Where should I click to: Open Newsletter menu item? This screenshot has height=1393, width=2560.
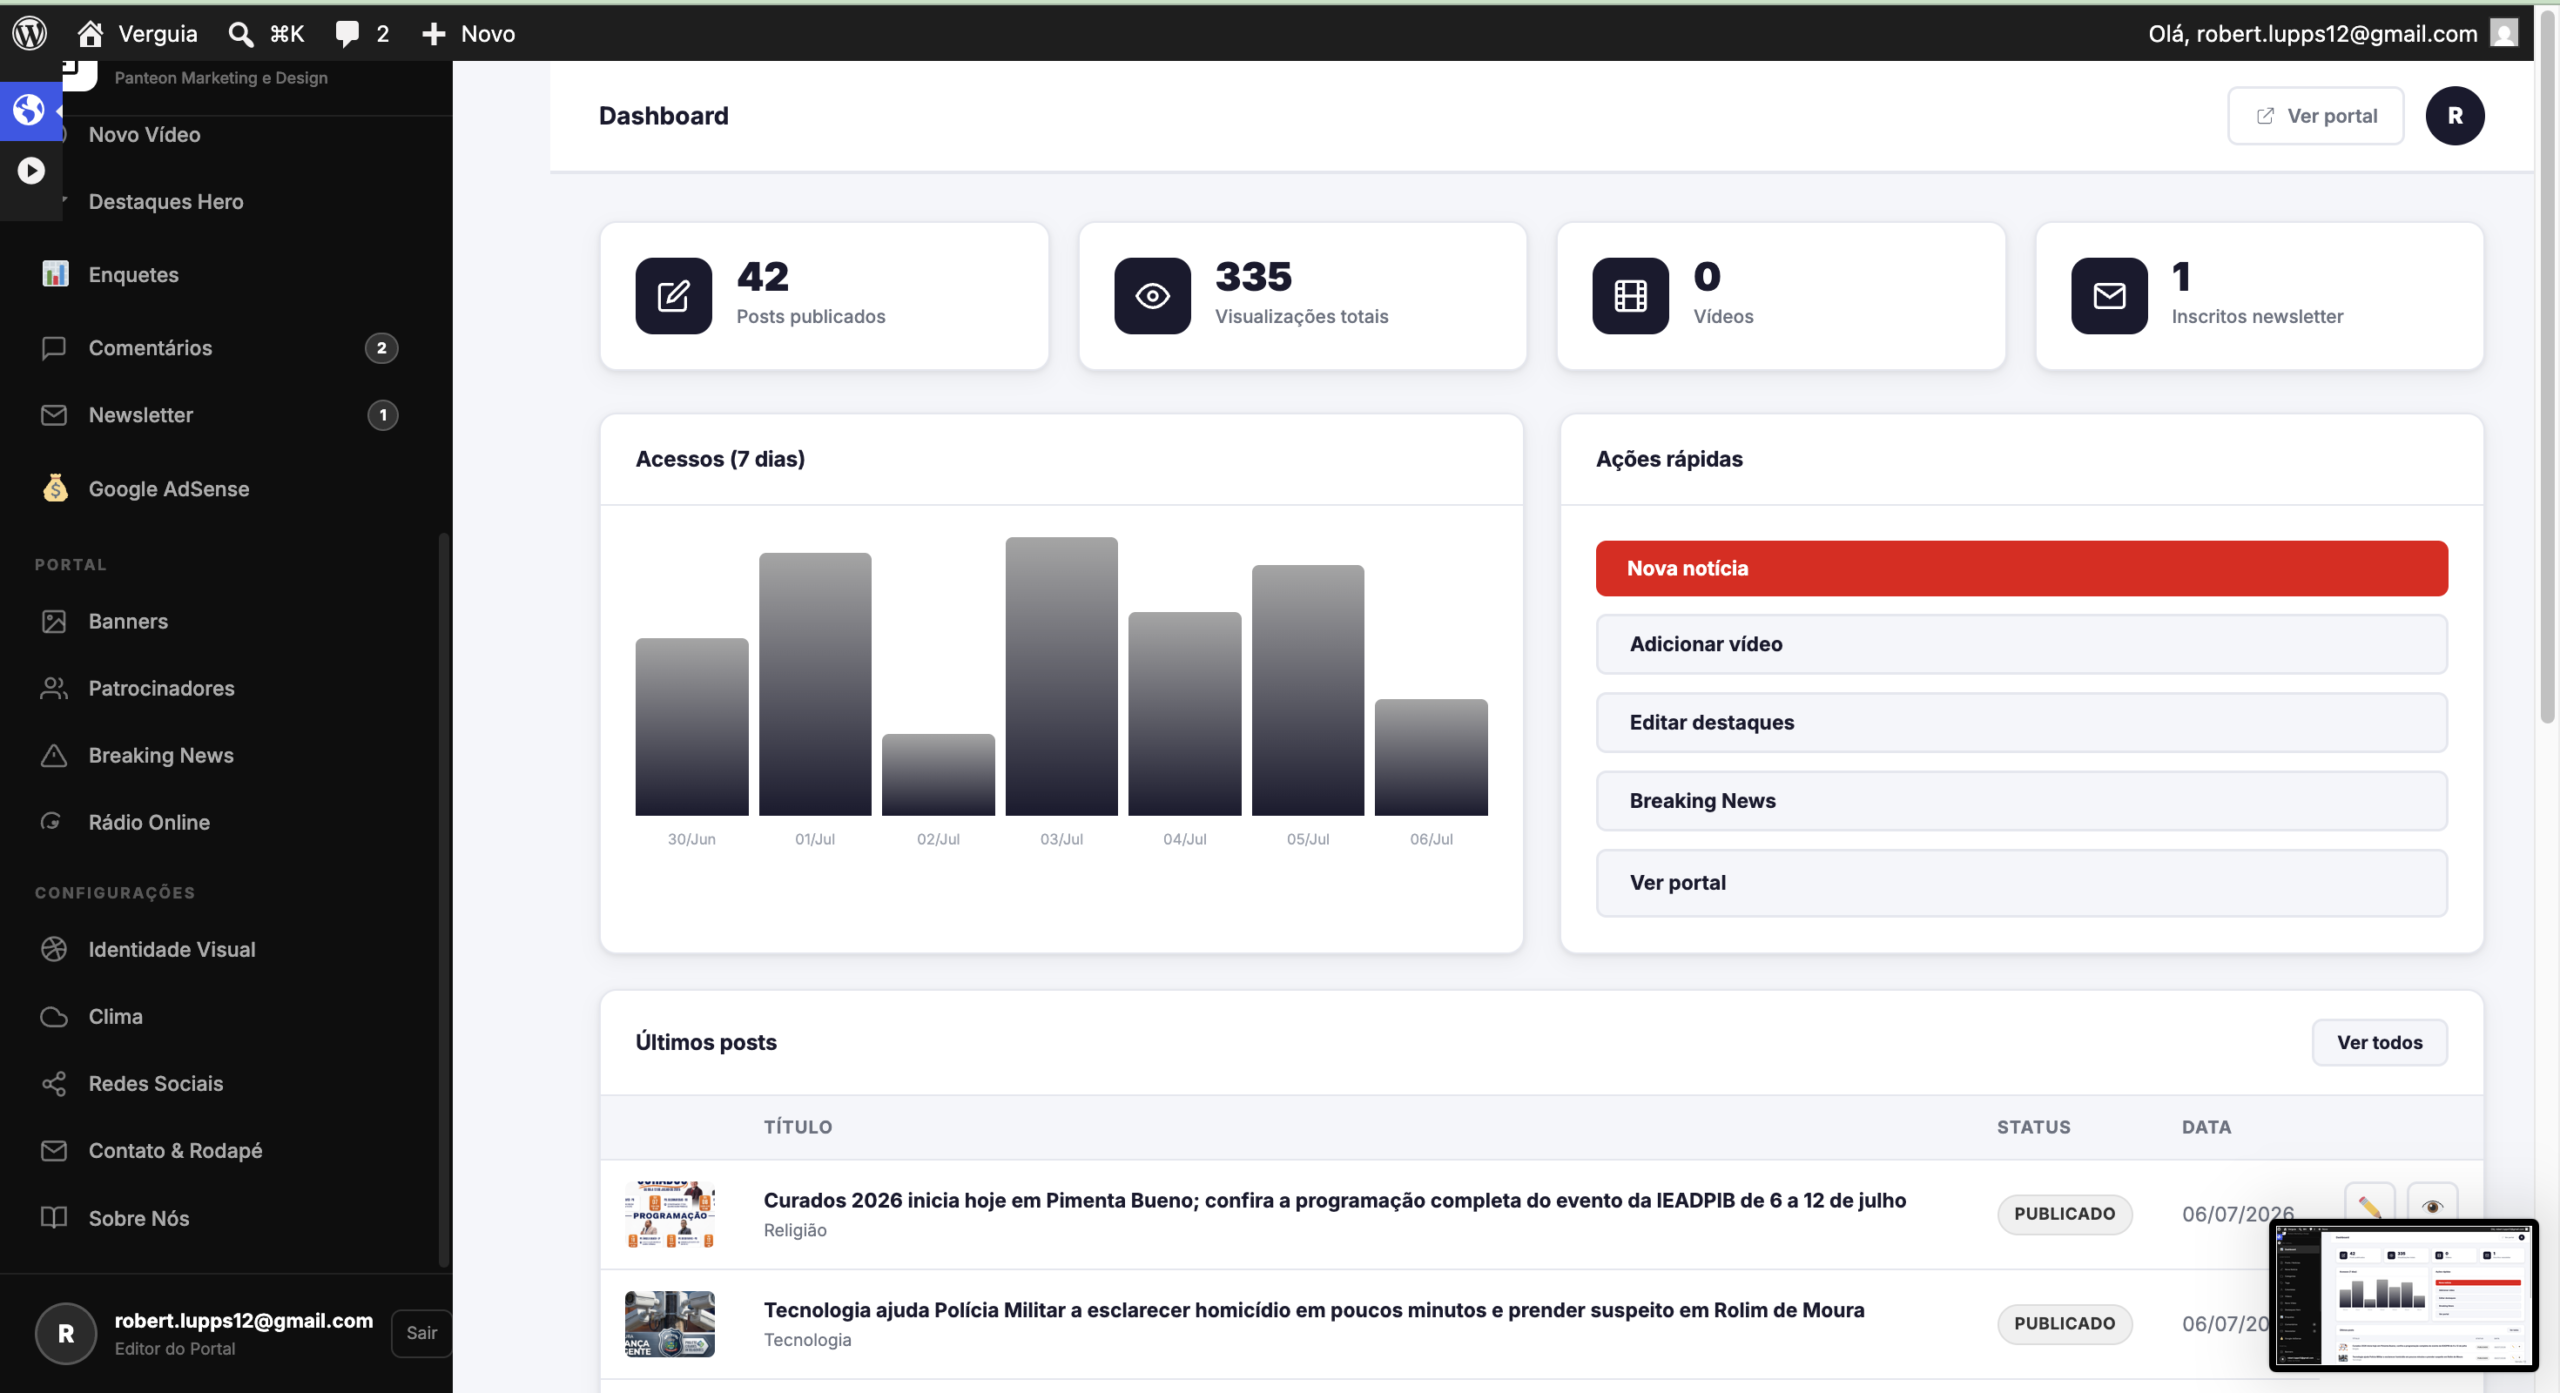pos(140,414)
